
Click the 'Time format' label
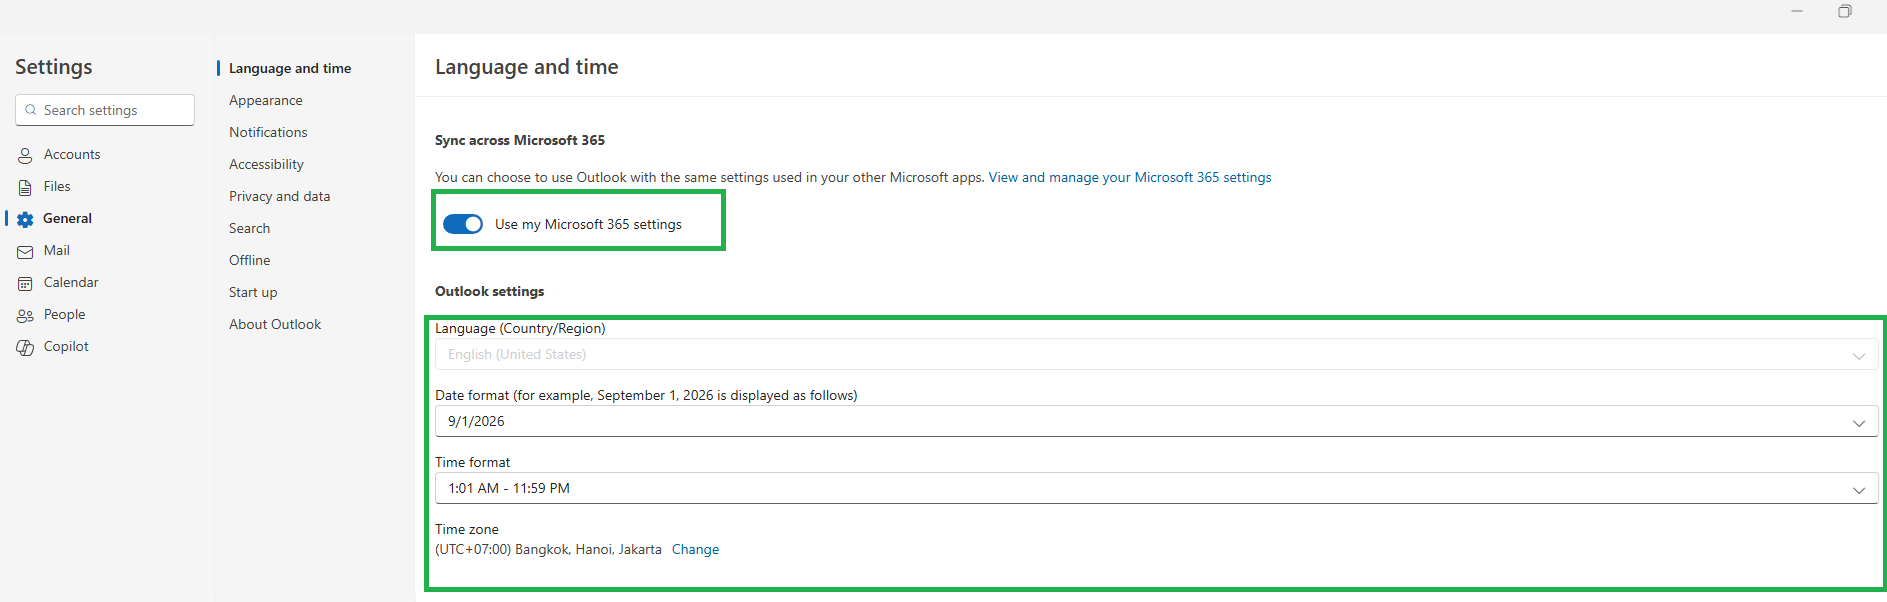click(473, 462)
